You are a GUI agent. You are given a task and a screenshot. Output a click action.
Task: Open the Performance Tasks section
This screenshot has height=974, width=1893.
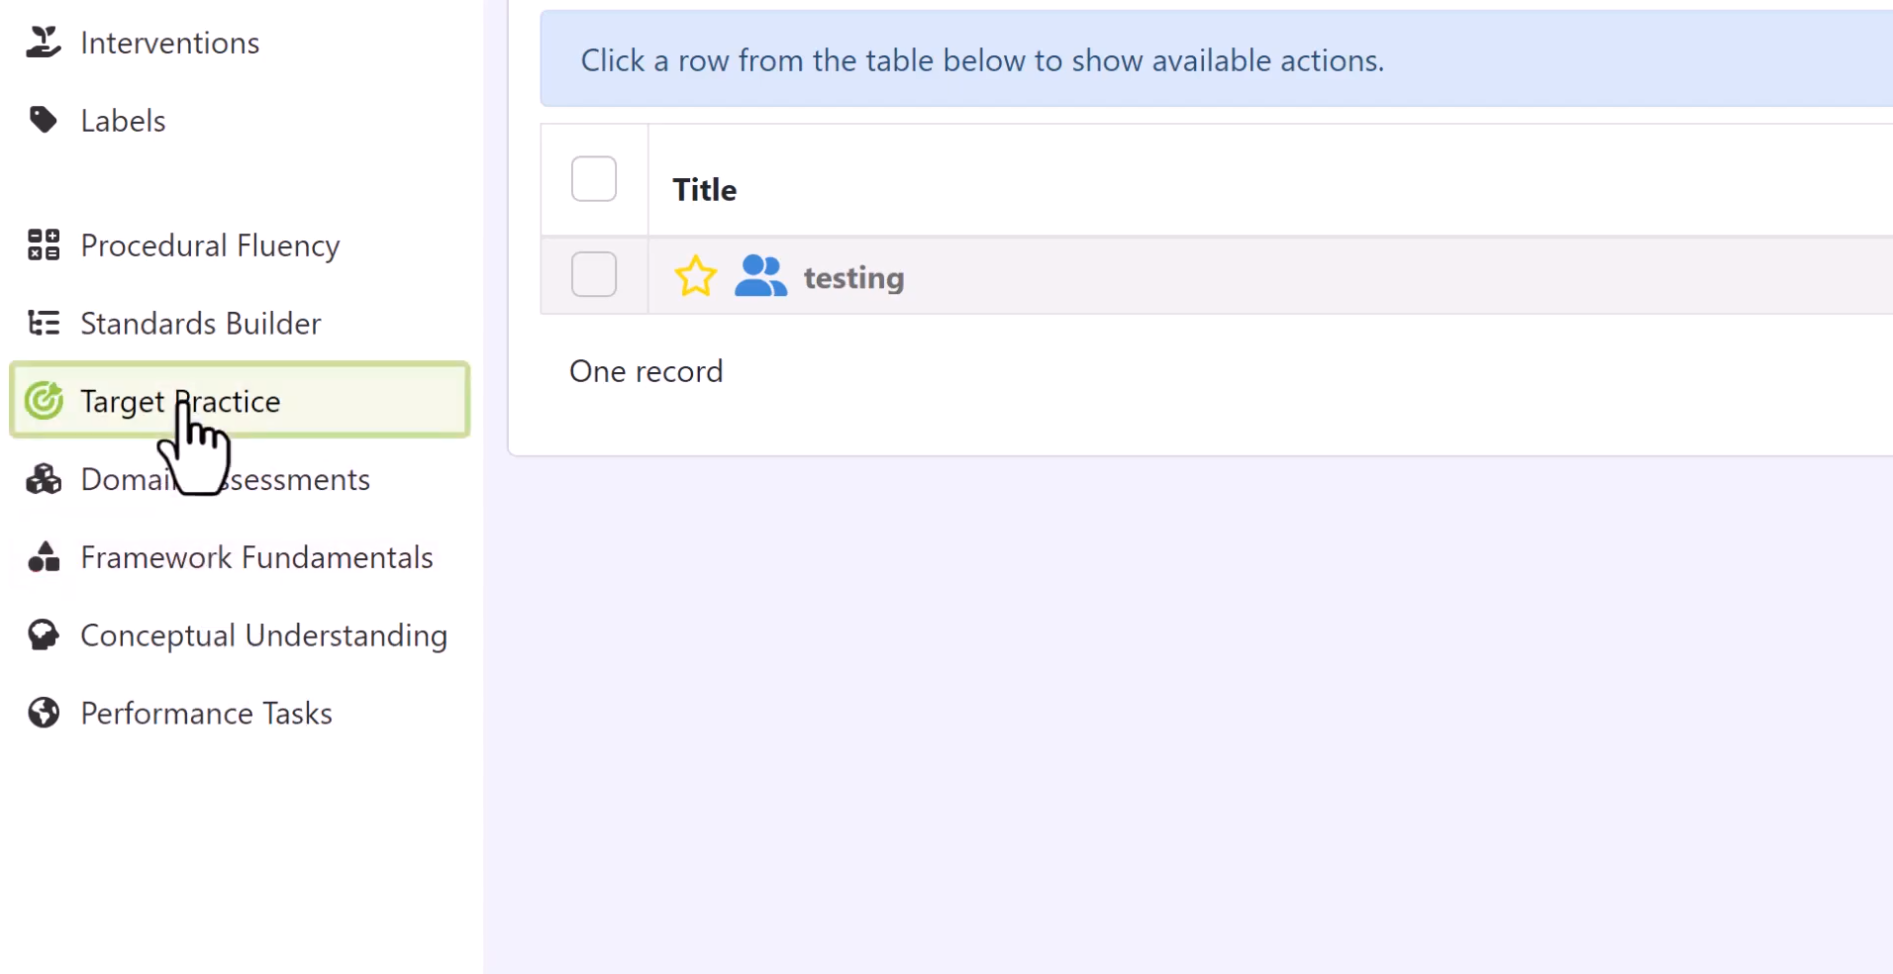206,713
